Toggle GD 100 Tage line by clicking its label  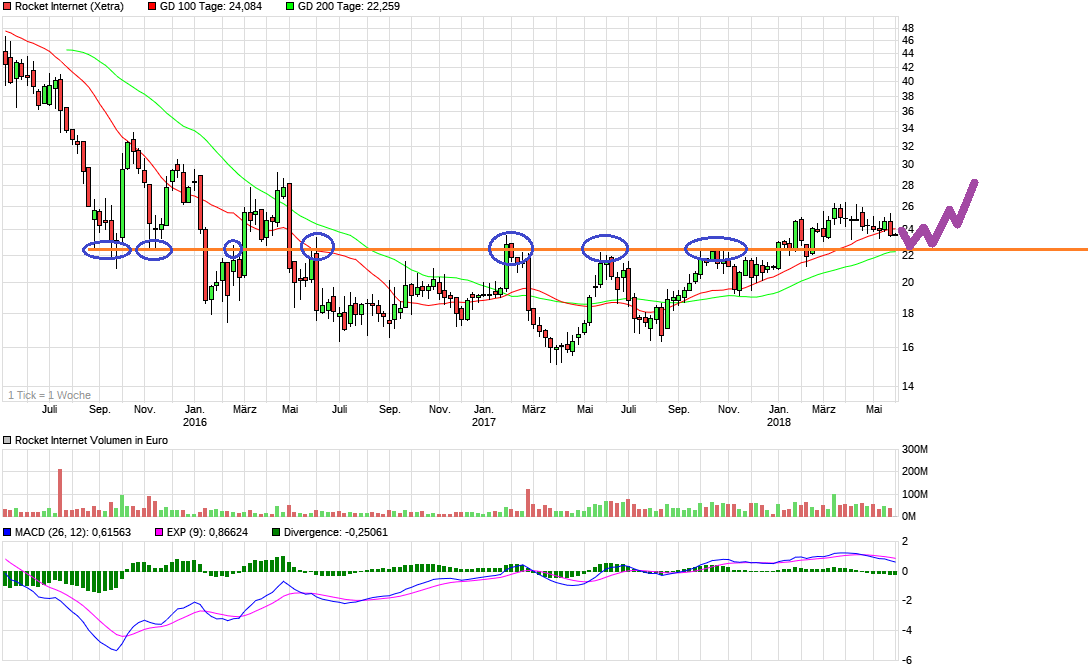tap(208, 8)
